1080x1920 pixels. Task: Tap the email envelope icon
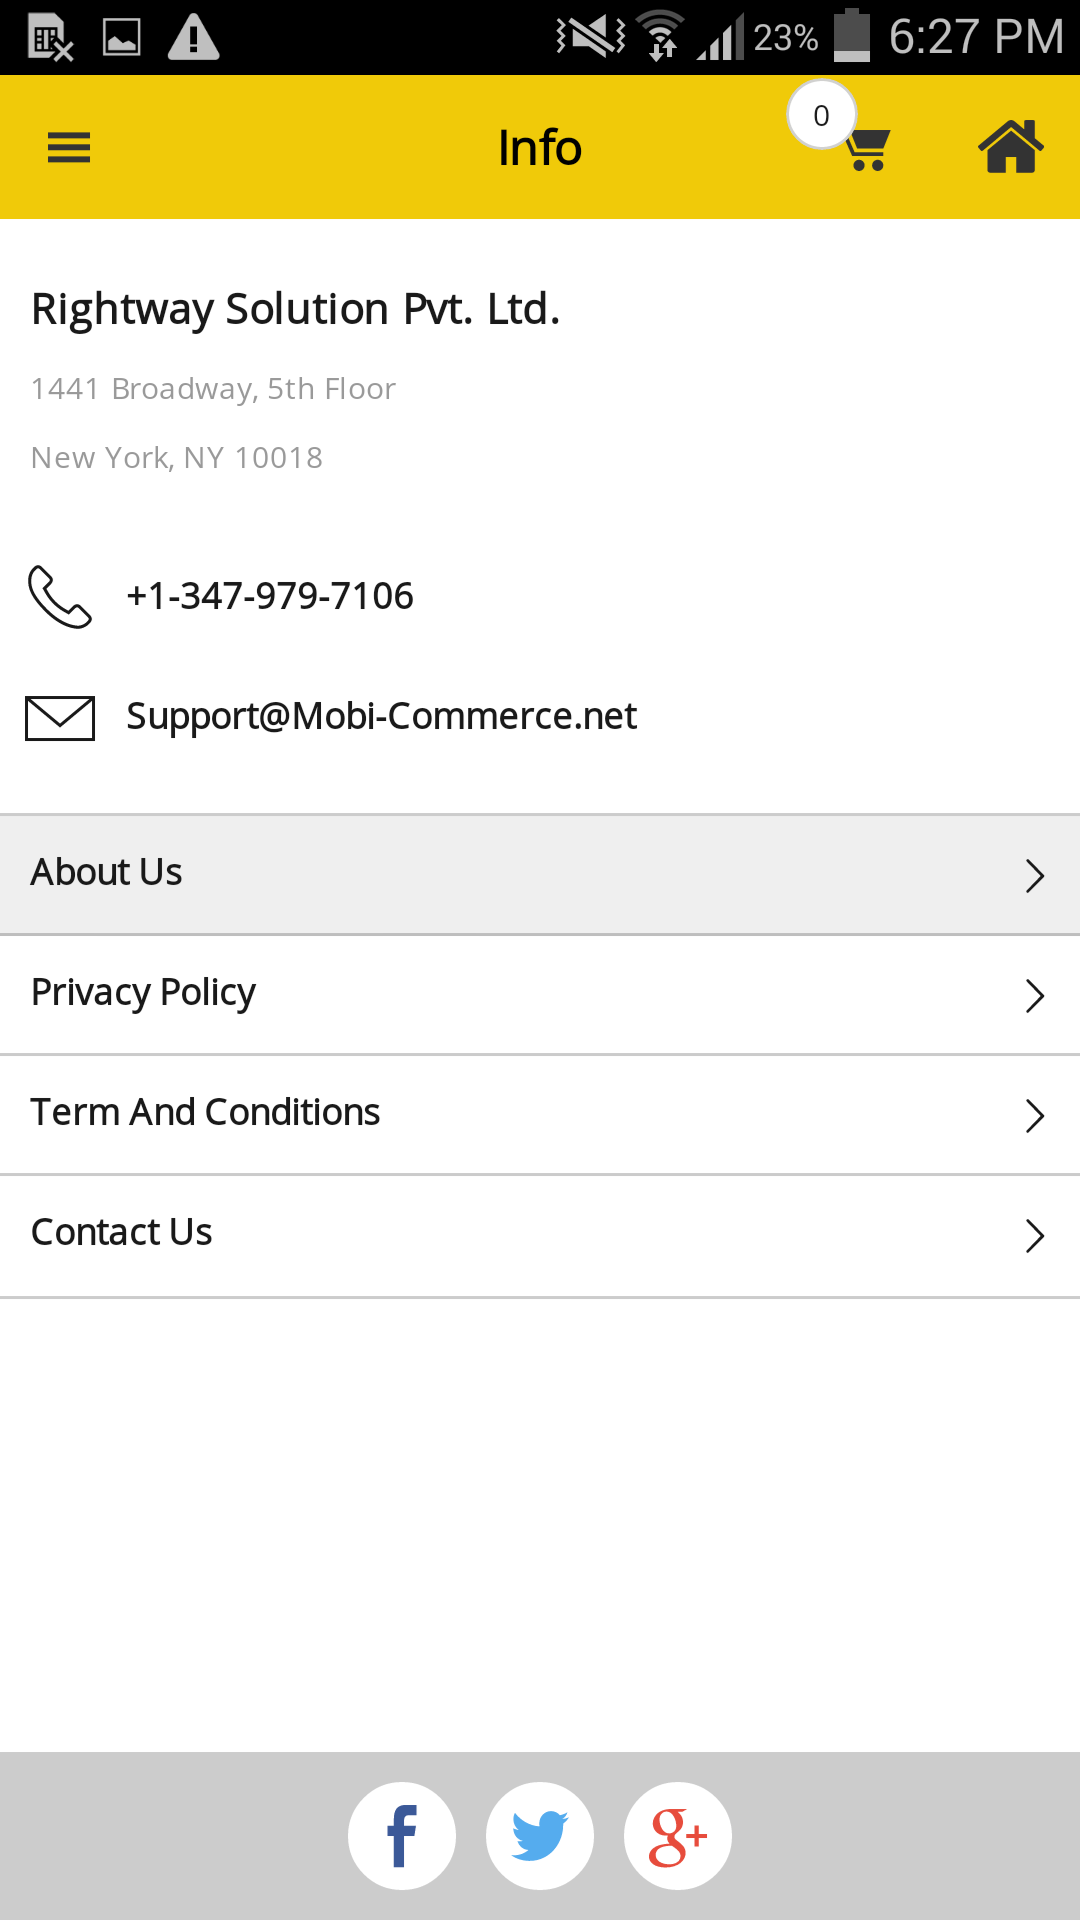pos(60,718)
